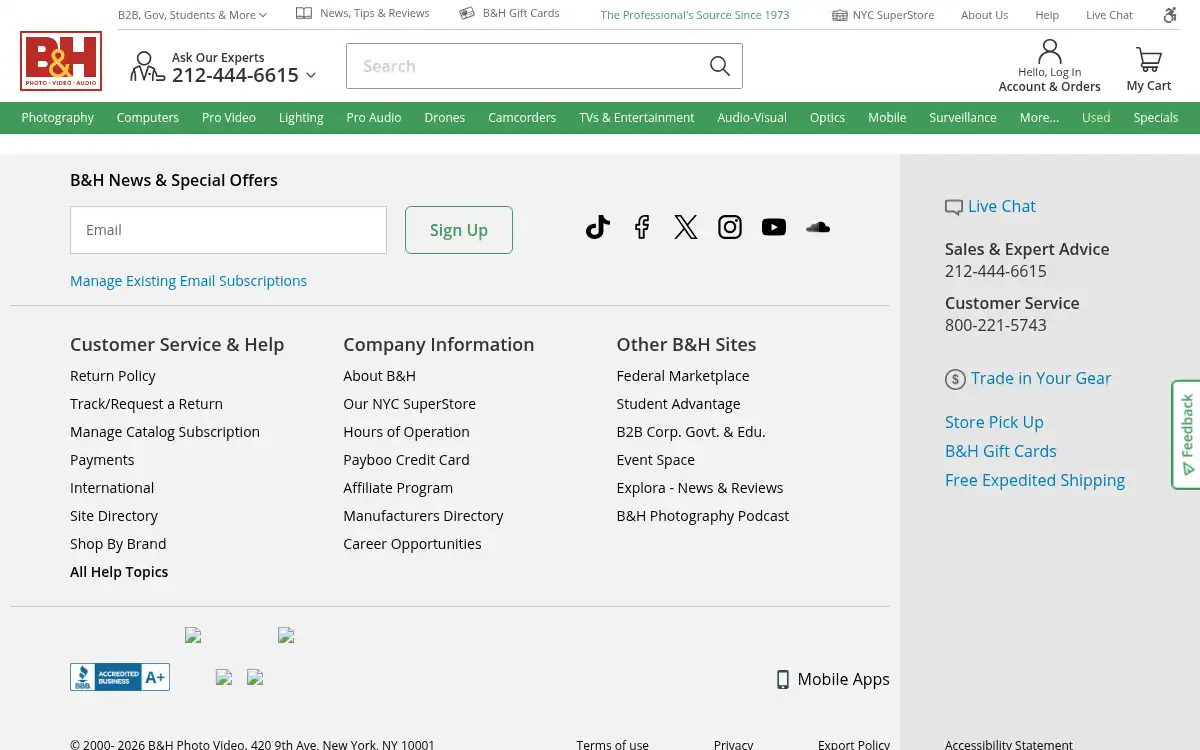Open the Privacy footer link
The width and height of the screenshot is (1200, 750).
pyautogui.click(x=733, y=744)
